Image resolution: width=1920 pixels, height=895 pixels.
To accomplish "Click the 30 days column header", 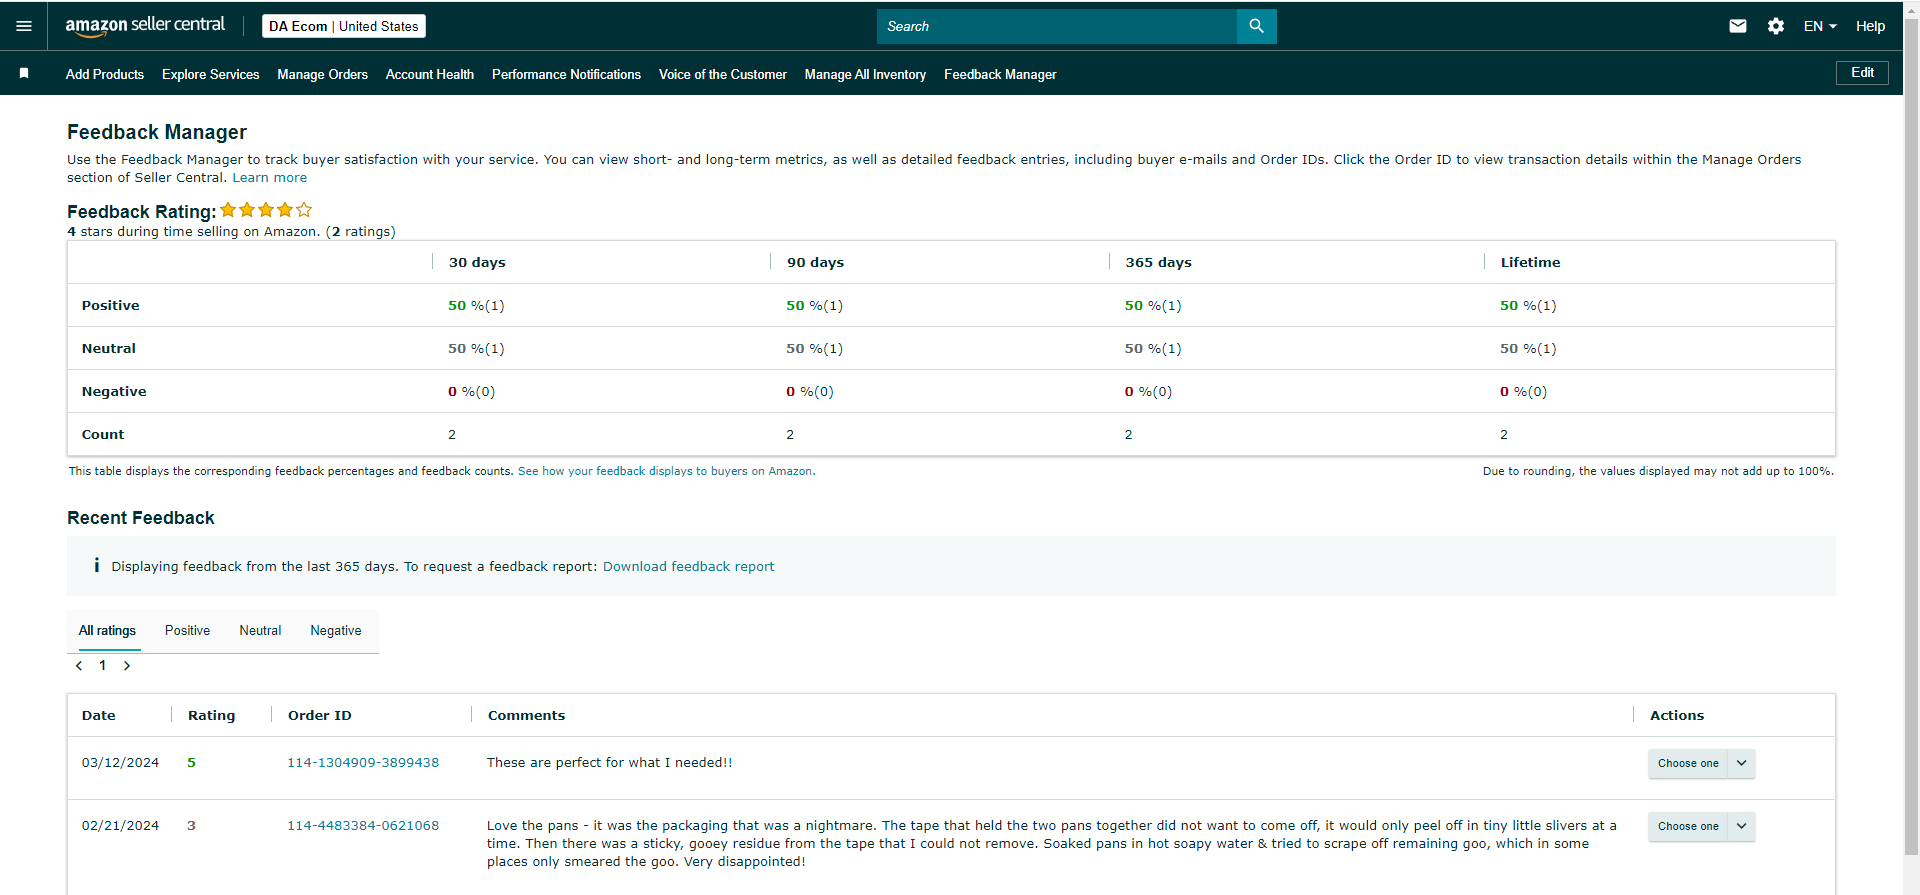I will coord(477,263).
